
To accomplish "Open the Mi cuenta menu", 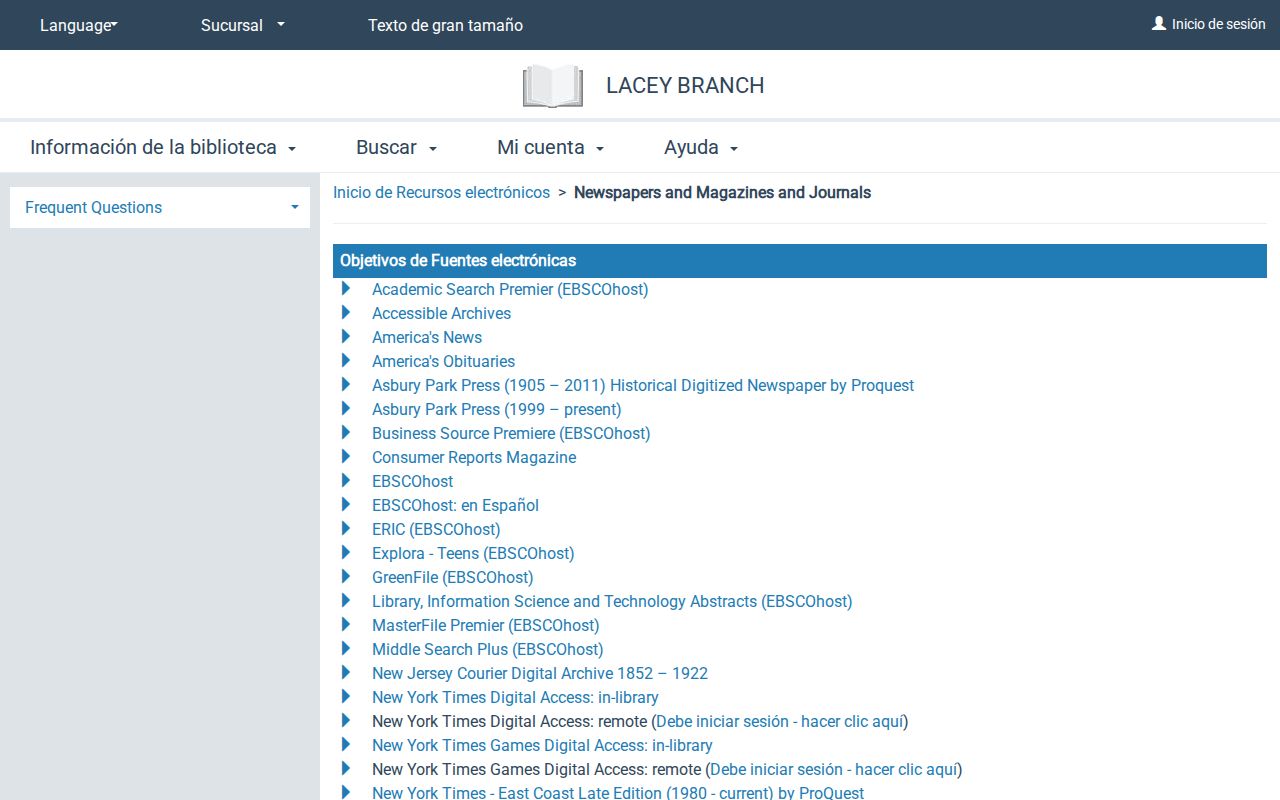I will coord(551,147).
